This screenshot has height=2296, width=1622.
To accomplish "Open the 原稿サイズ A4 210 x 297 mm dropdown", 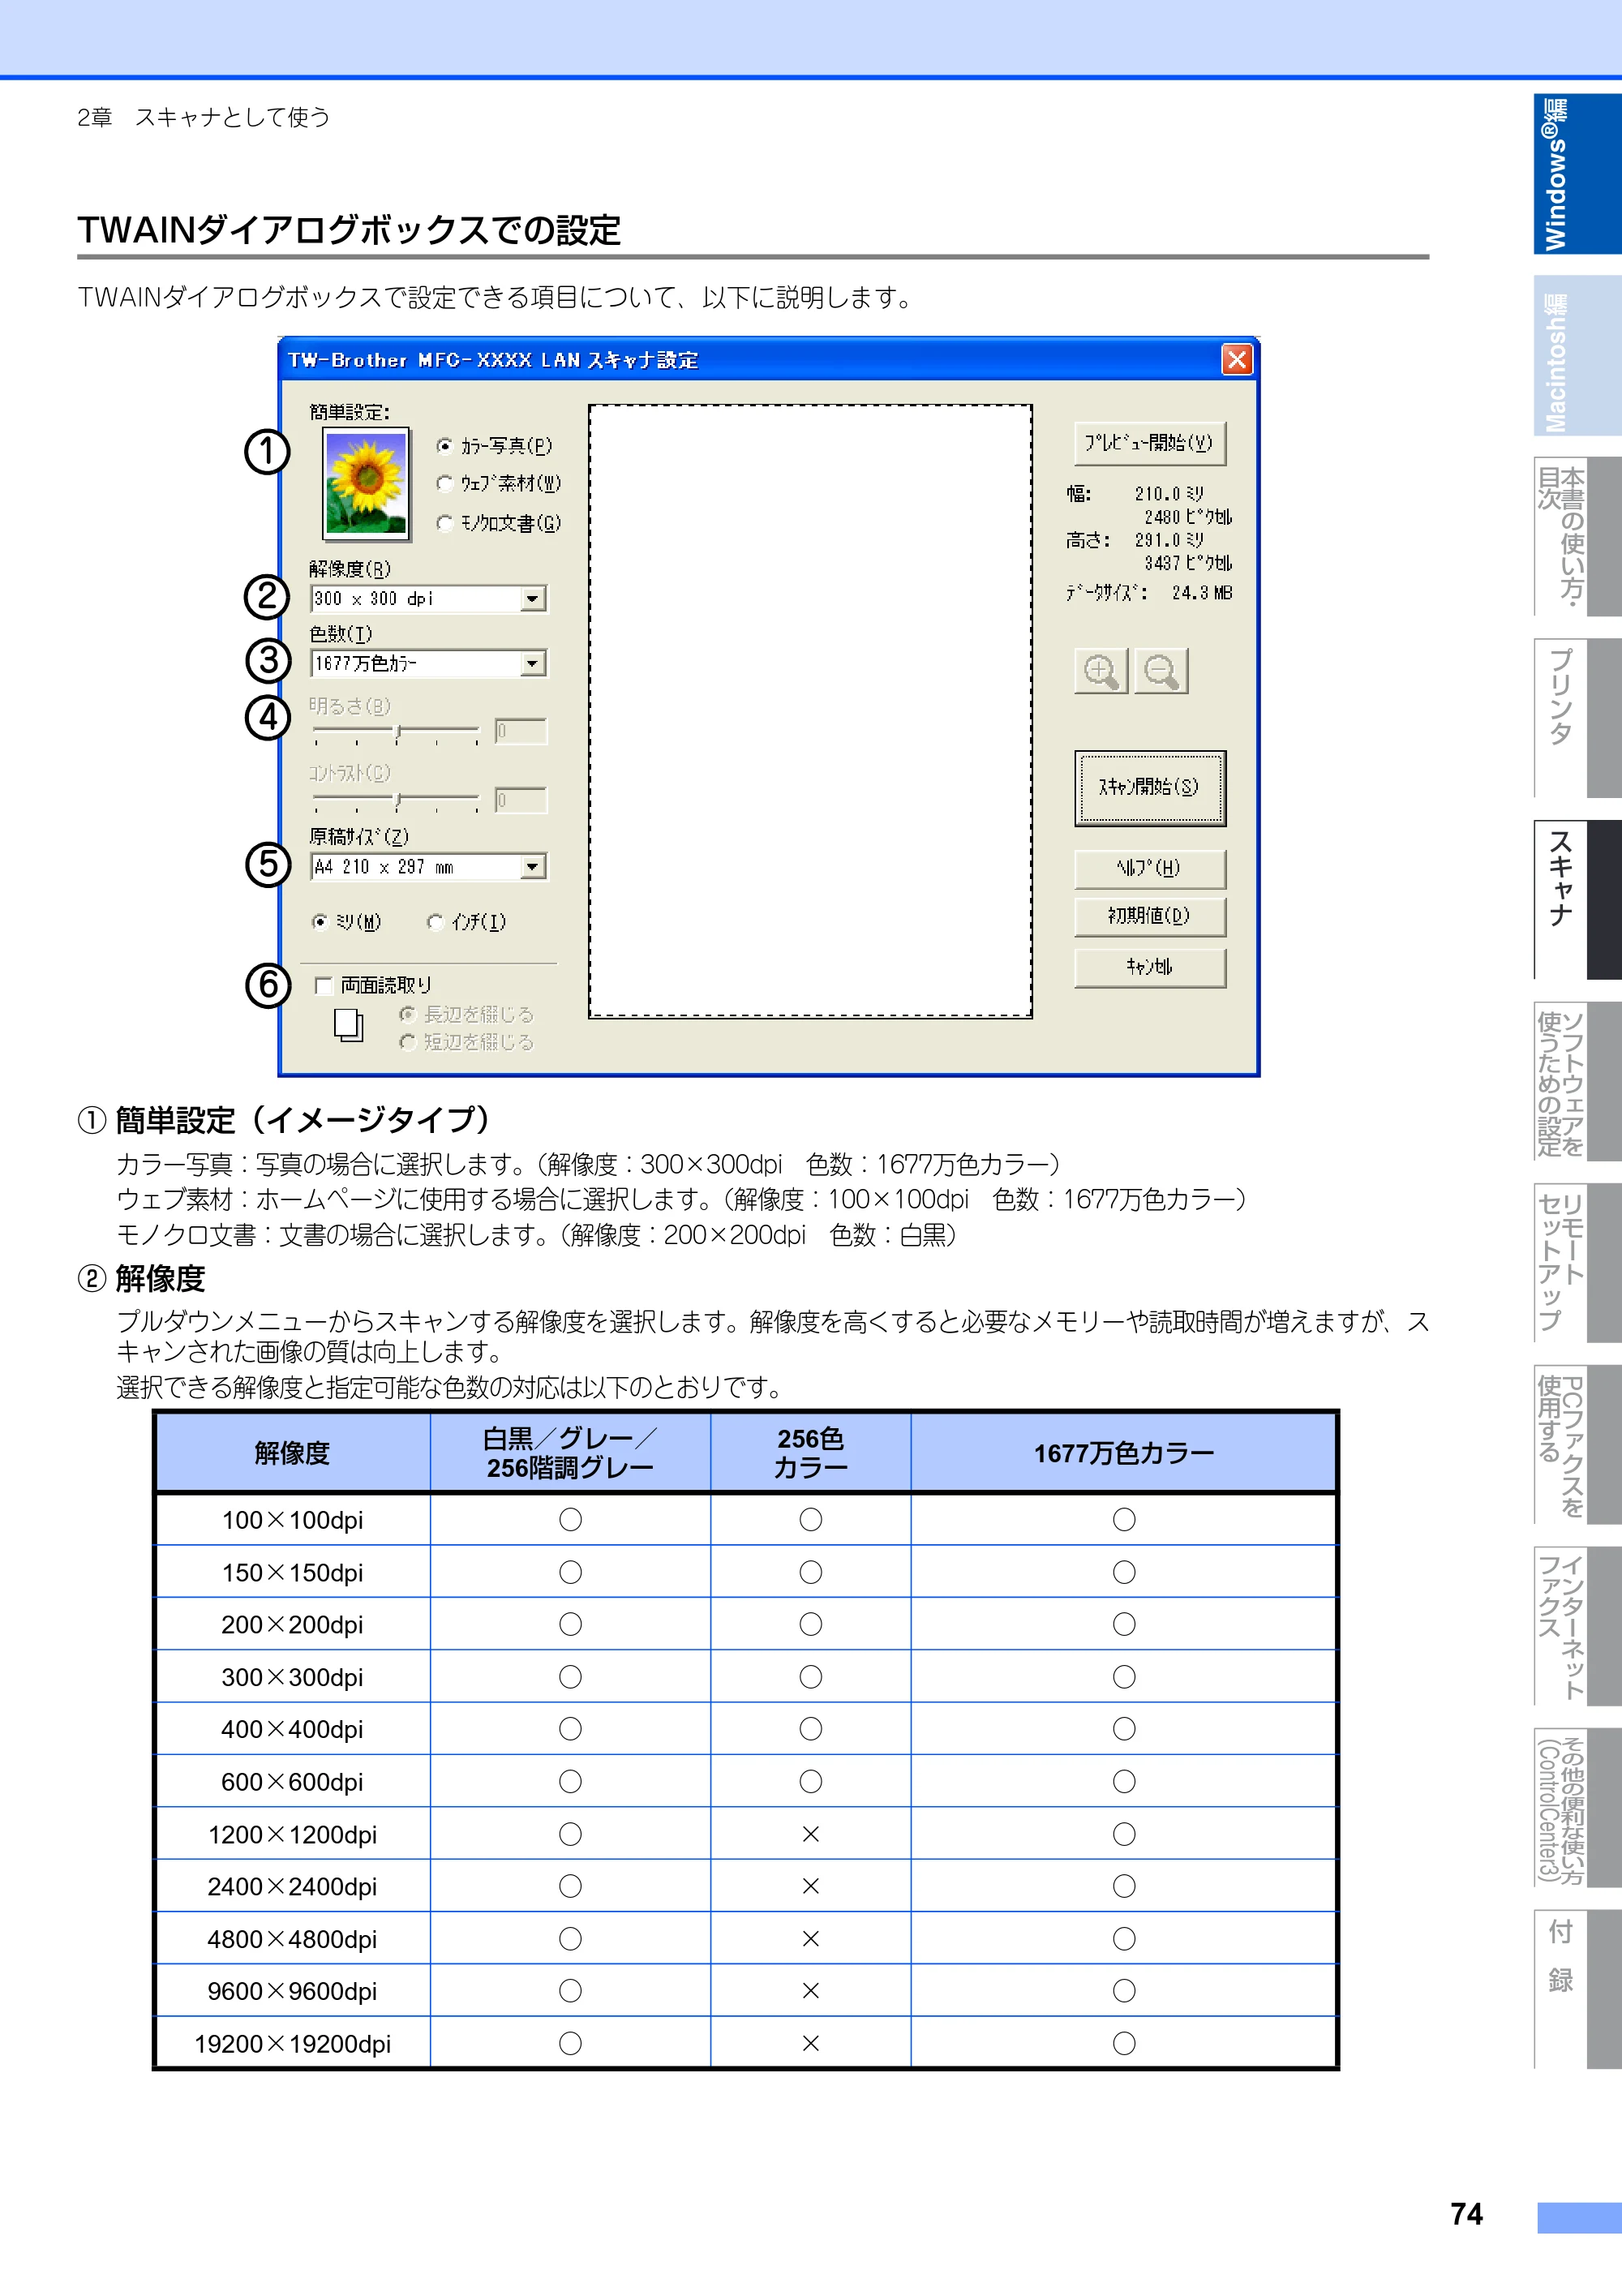I will (429, 867).
